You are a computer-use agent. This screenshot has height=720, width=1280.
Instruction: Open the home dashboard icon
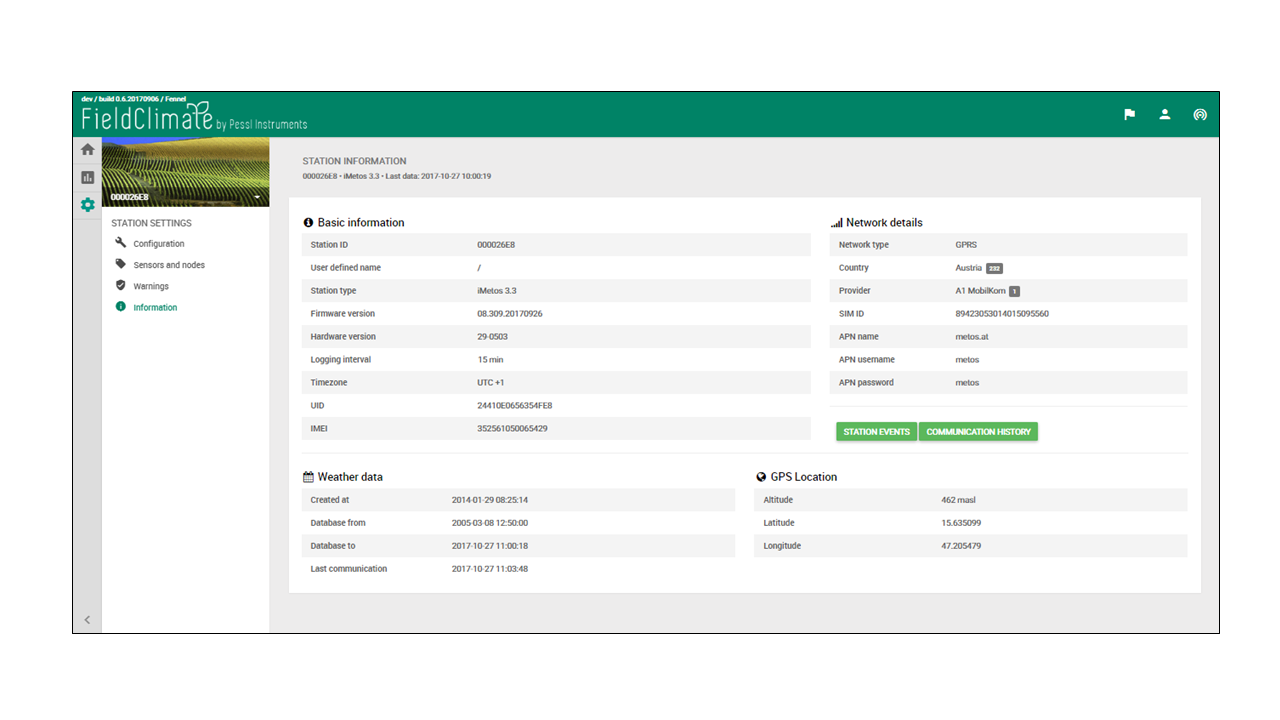coord(88,150)
